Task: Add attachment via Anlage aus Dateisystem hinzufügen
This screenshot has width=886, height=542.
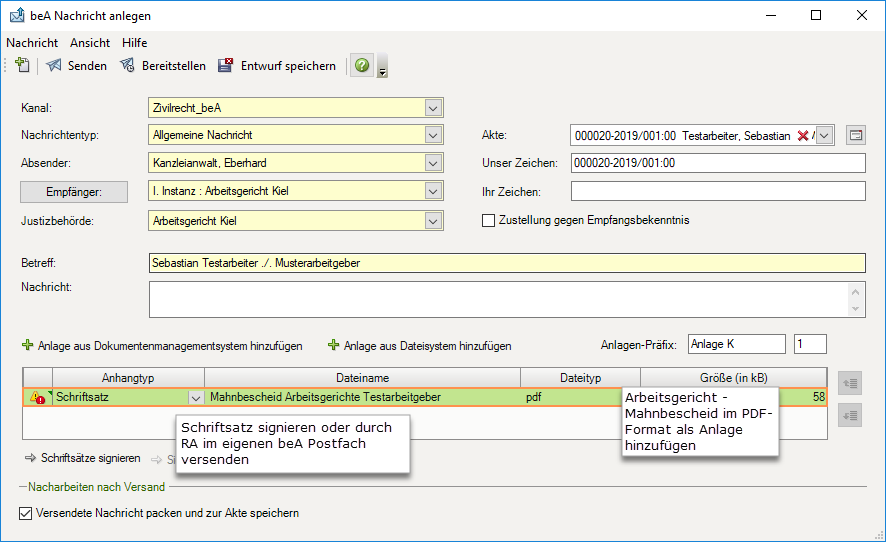Action: point(420,346)
